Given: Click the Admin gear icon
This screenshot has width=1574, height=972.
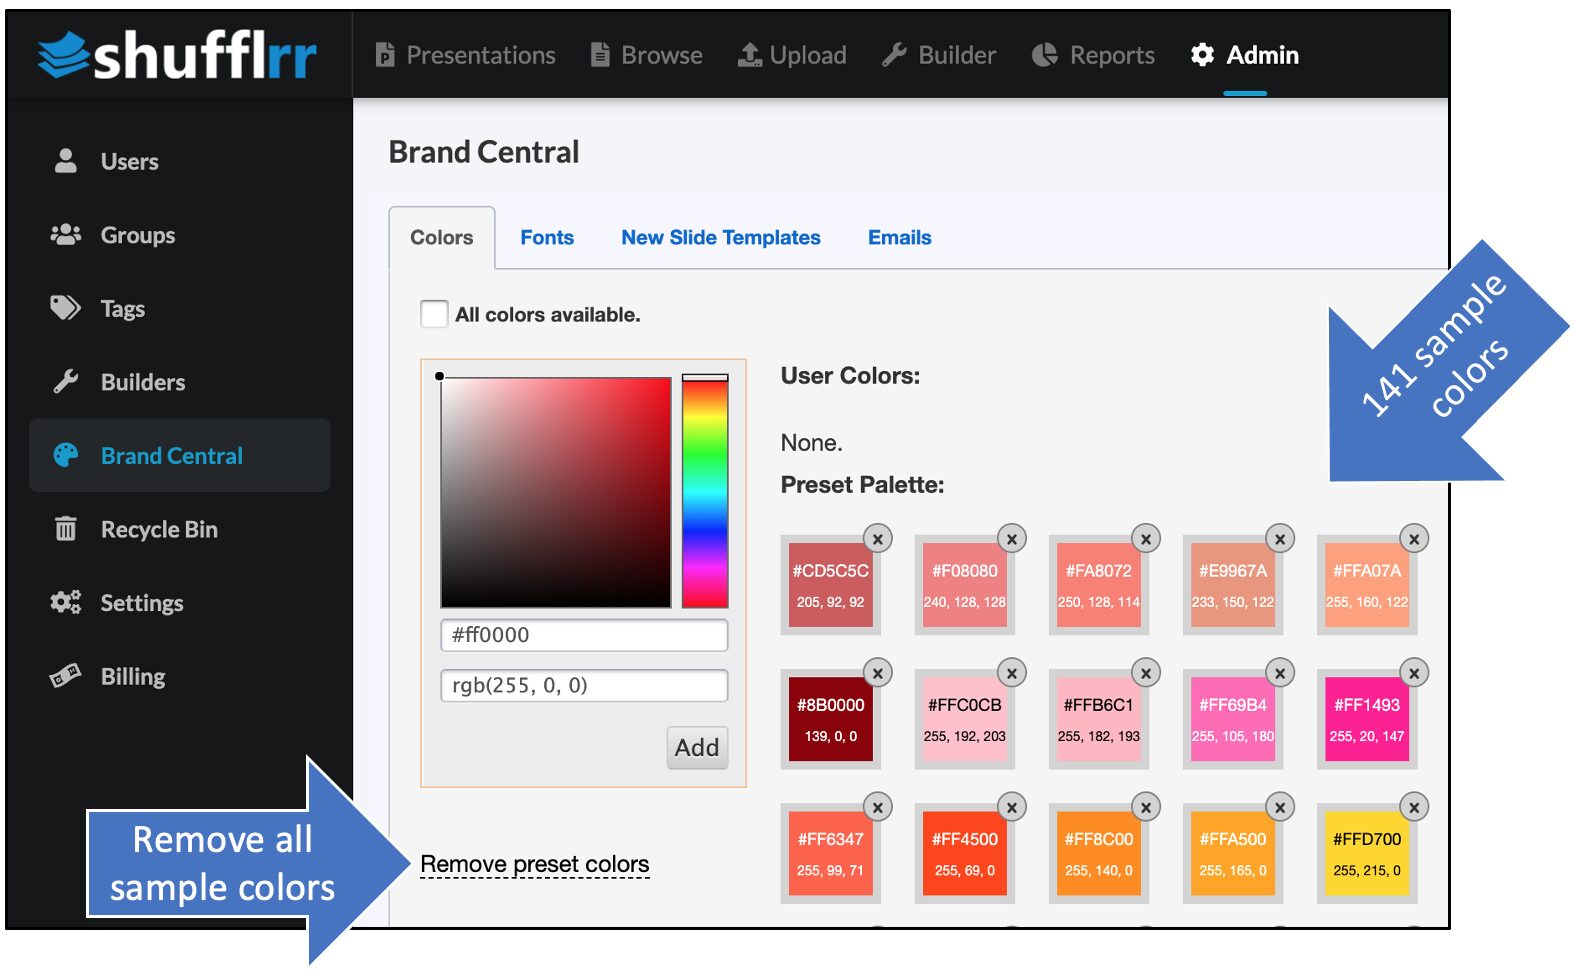Looking at the screenshot, I should [x=1202, y=55].
